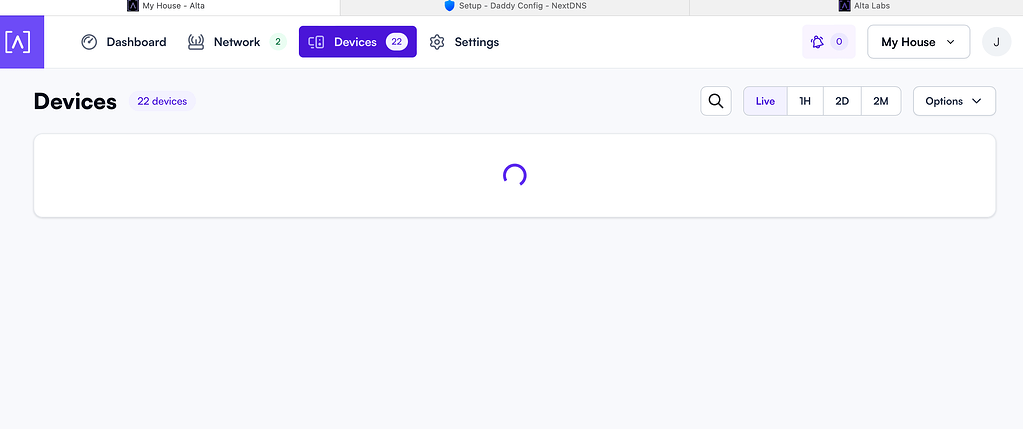Select the Devices navigation tab
1023x429 pixels.
coord(358,42)
